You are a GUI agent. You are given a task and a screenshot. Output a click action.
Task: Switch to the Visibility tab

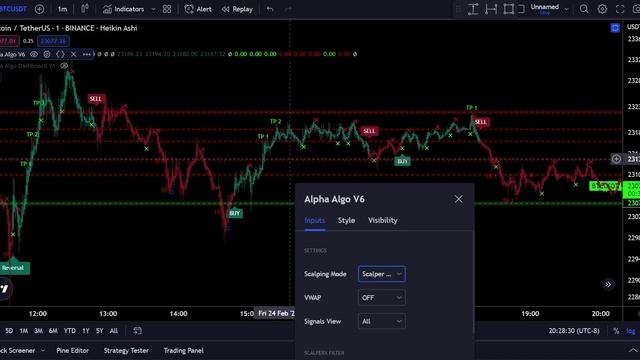pos(382,220)
